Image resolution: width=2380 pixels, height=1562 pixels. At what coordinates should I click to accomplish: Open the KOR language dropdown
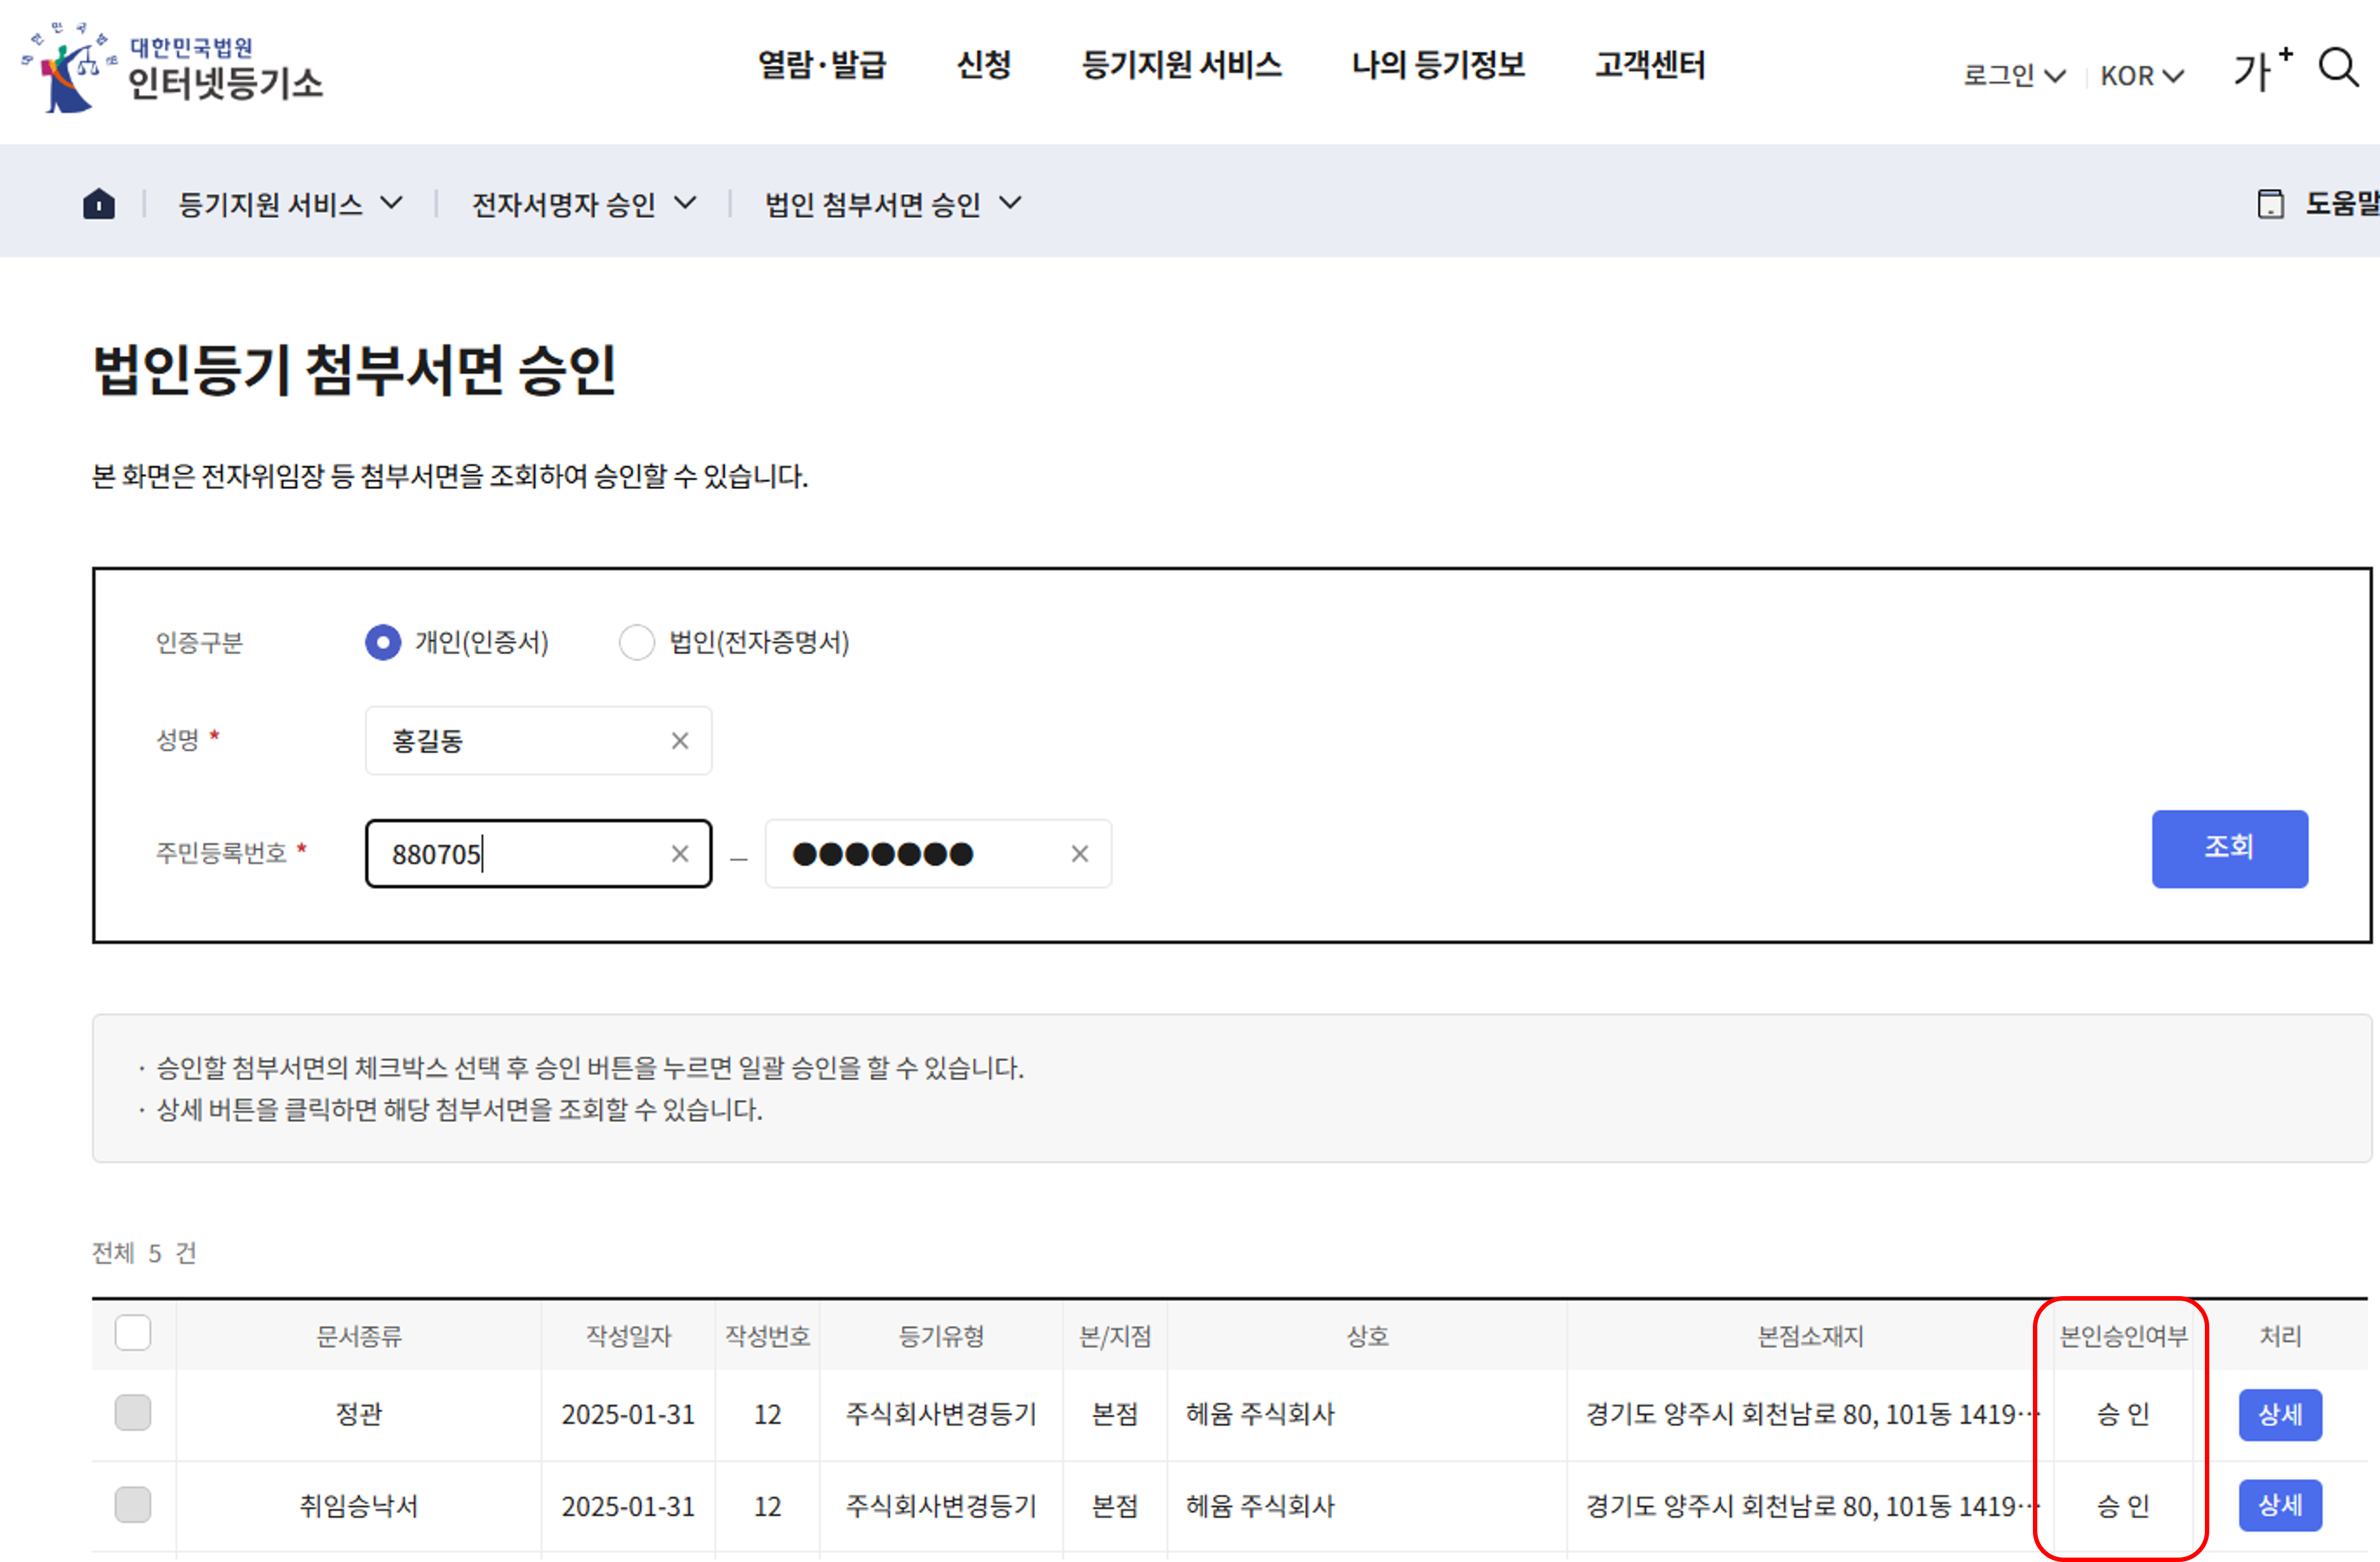pos(2141,76)
